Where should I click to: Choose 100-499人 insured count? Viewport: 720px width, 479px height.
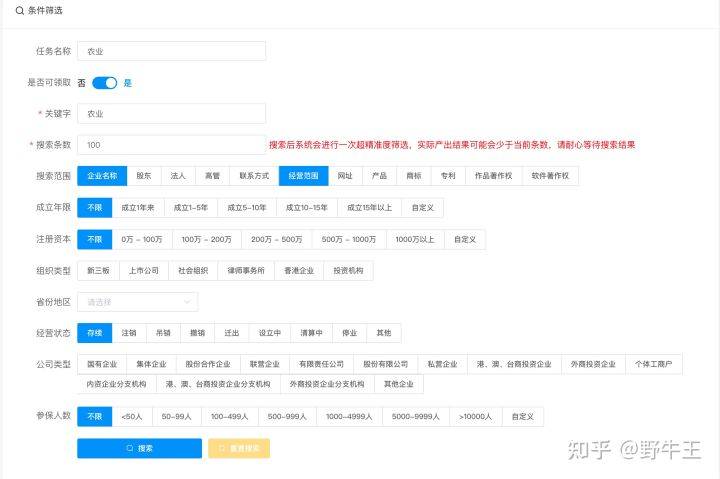pyautogui.click(x=230, y=417)
